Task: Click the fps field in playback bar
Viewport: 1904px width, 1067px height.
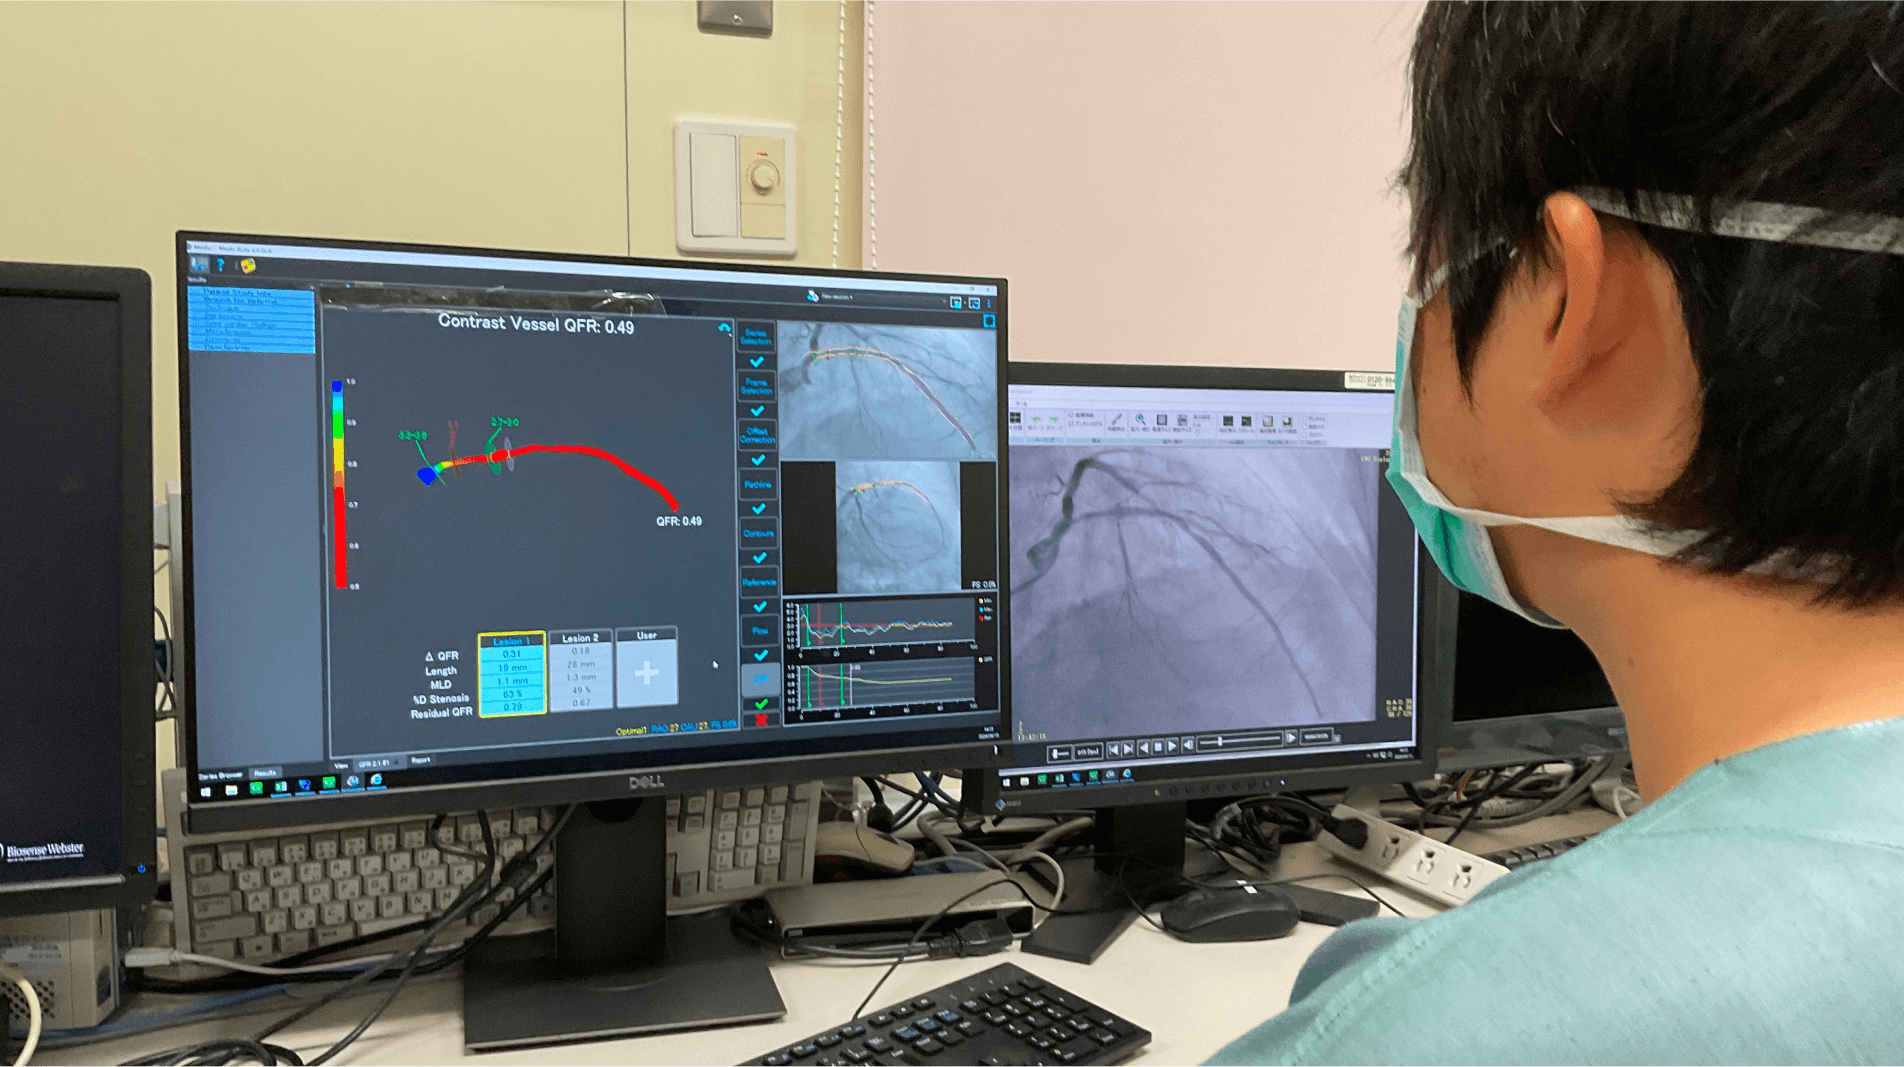Action: click(x=1088, y=752)
